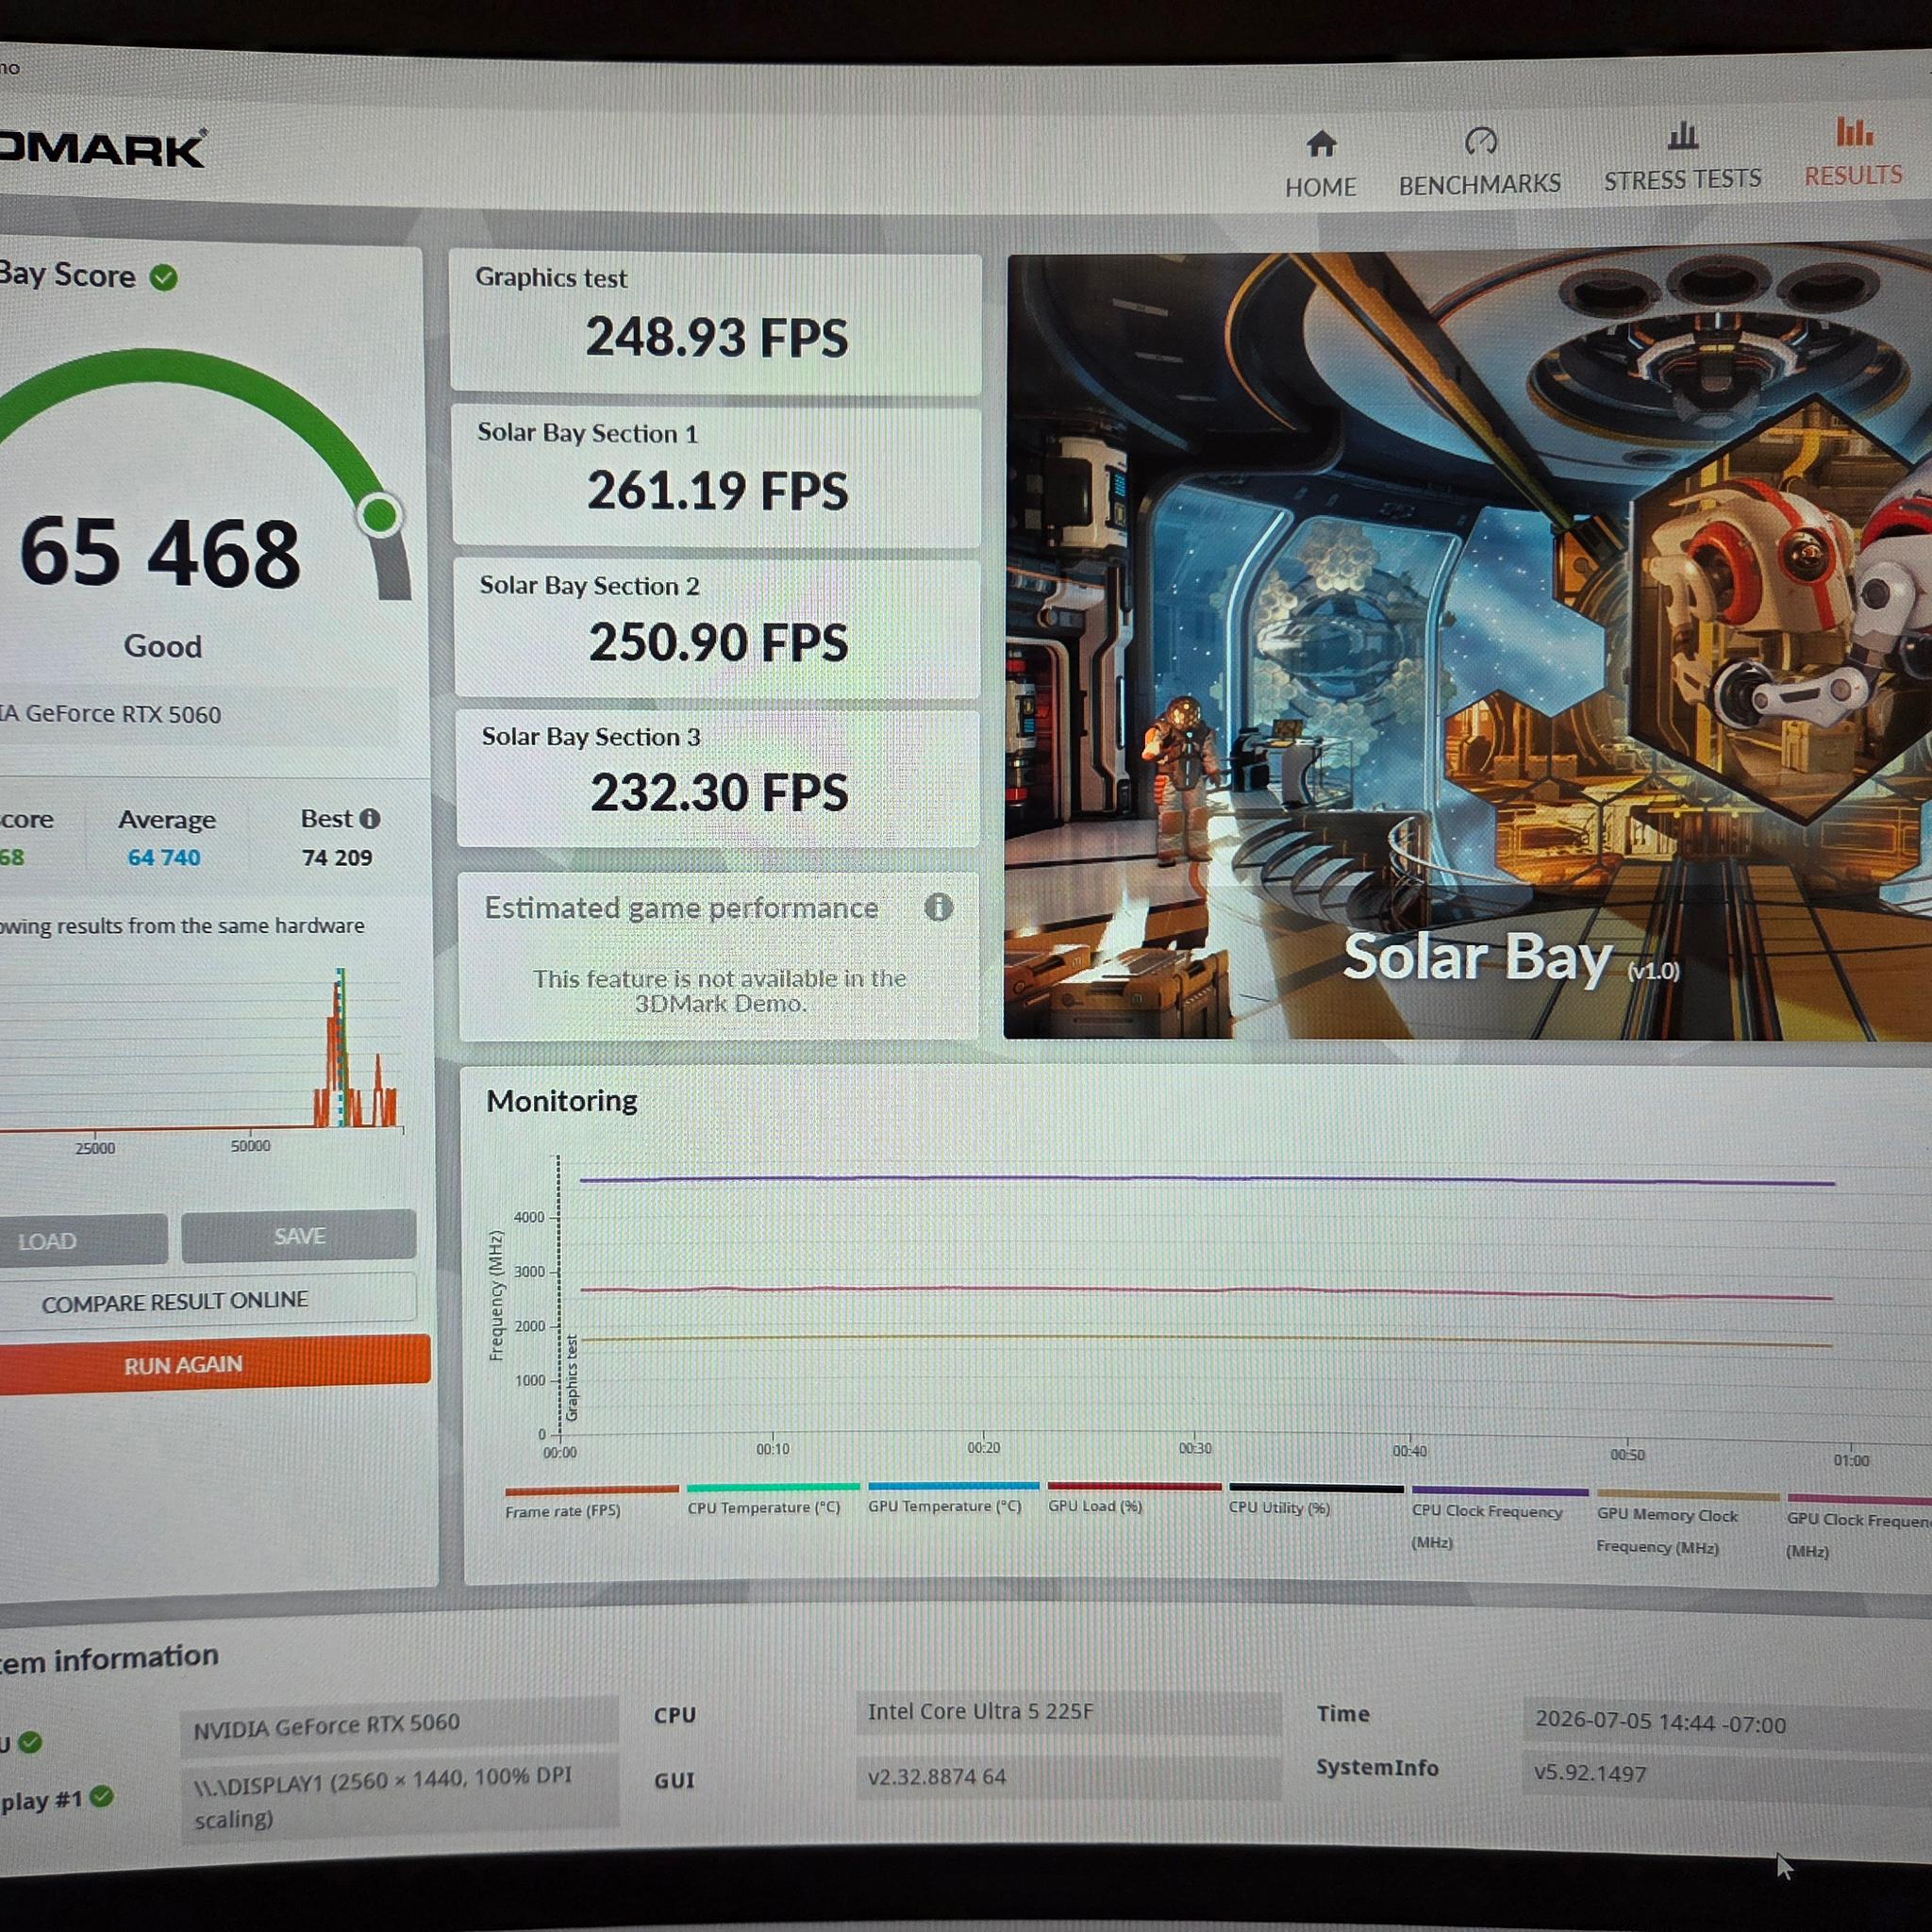Screen dimensions: 1932x1932
Task: Click the GUI version v2.32.8874 64
Action: tap(1068, 1777)
